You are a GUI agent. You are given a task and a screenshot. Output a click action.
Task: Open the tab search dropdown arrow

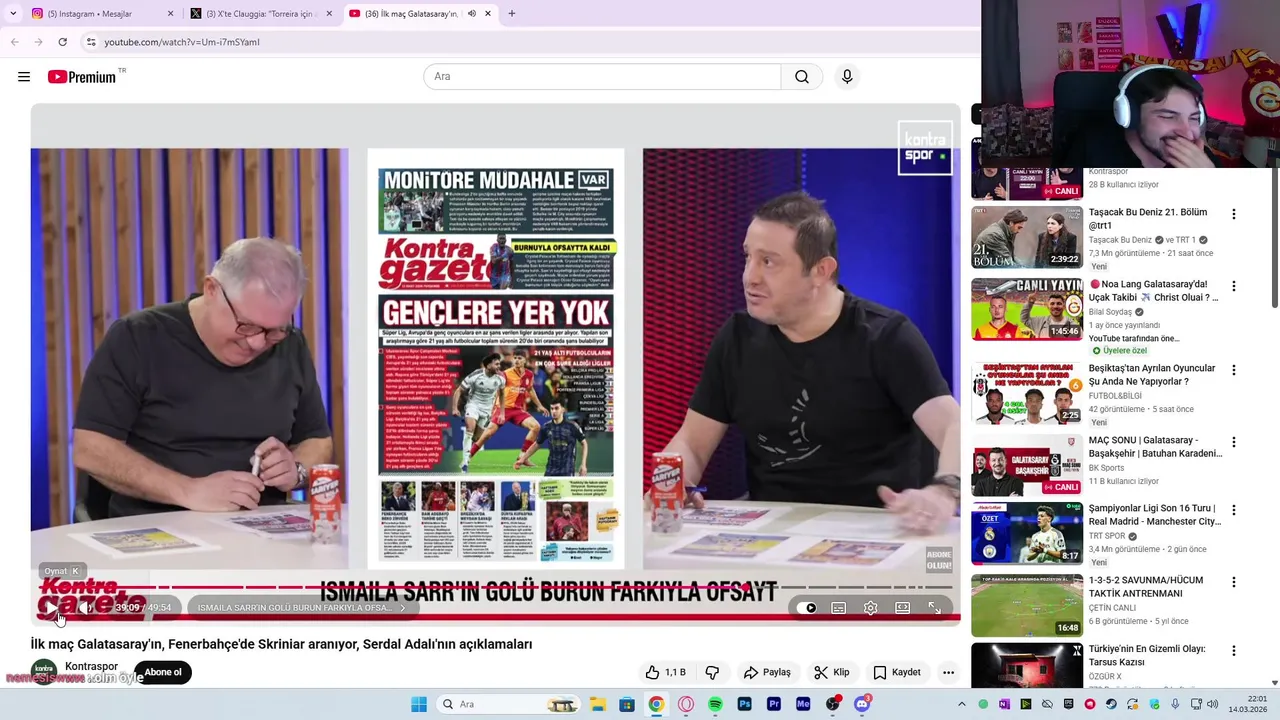click(x=13, y=14)
